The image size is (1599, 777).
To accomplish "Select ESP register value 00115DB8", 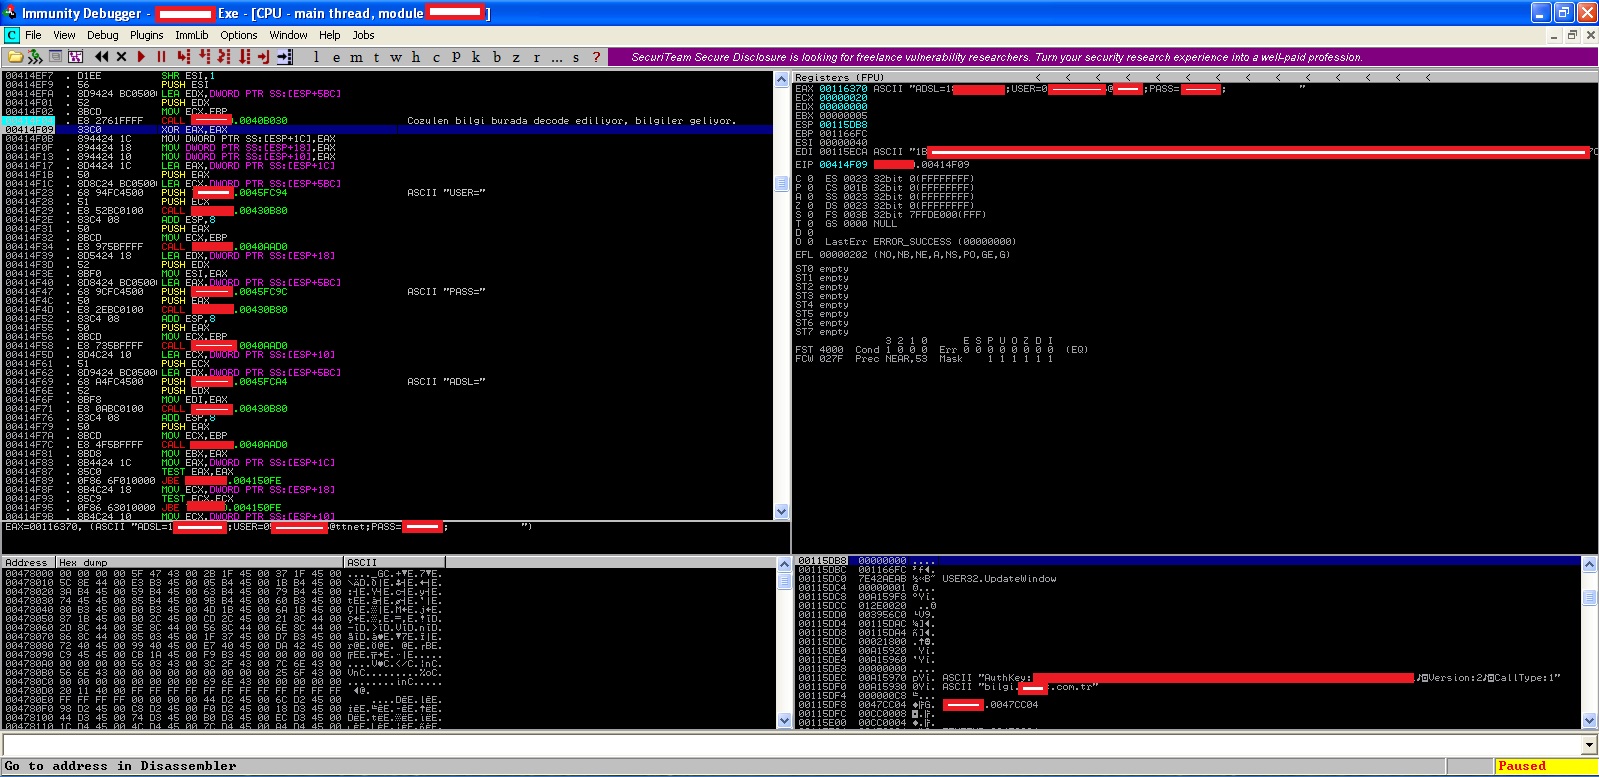I will pyautogui.click(x=843, y=125).
